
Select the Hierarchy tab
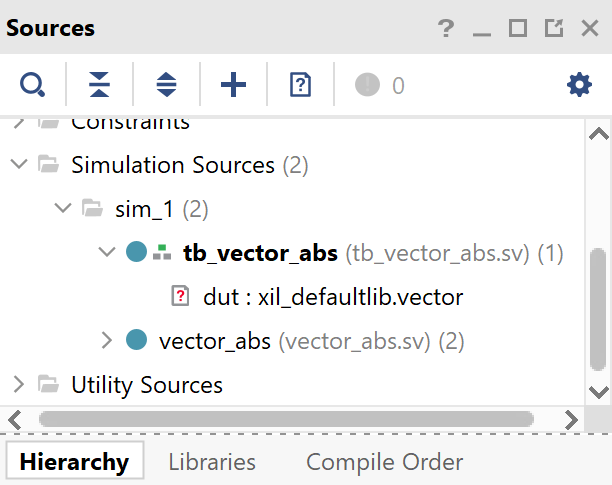[x=74, y=462]
